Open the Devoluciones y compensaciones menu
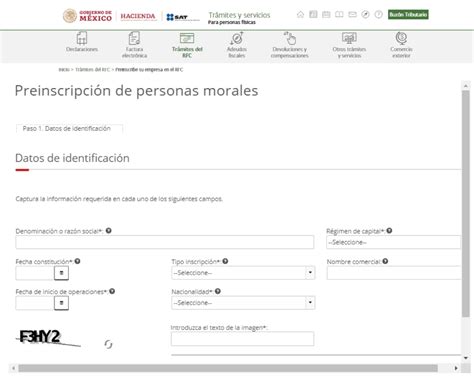474x382 pixels. [290, 45]
